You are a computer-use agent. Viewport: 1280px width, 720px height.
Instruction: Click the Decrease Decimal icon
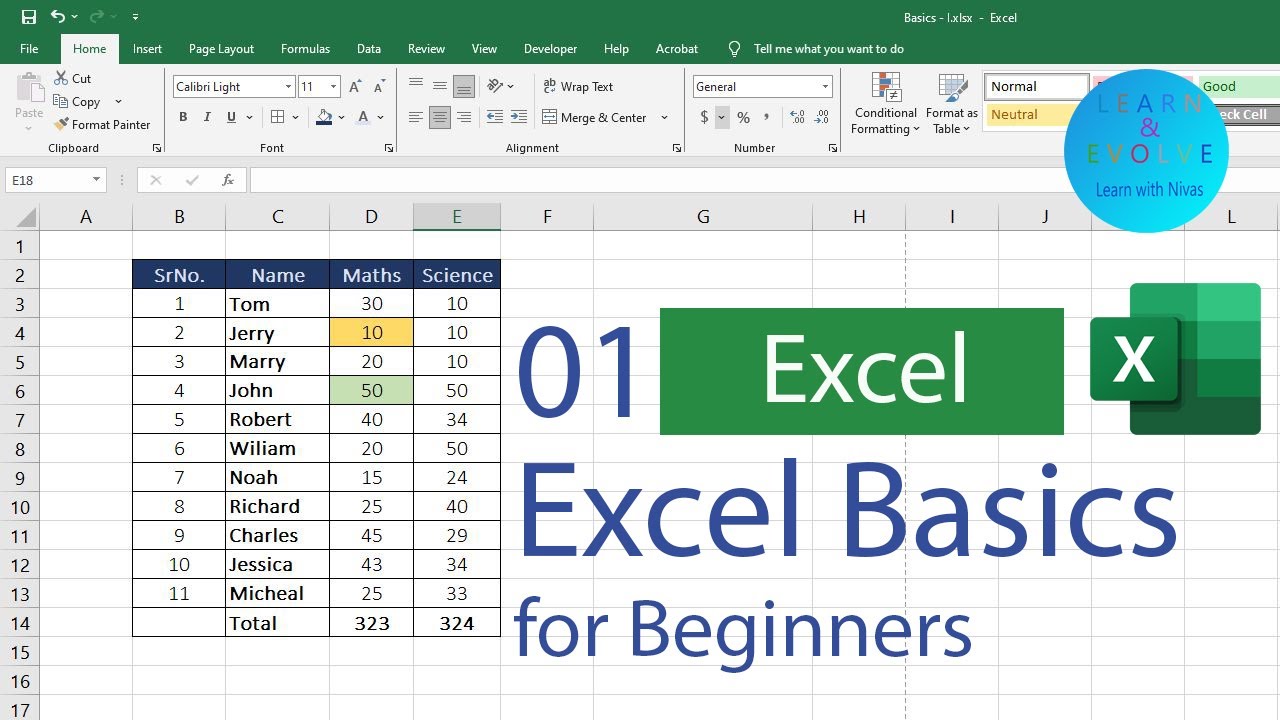[x=822, y=117]
